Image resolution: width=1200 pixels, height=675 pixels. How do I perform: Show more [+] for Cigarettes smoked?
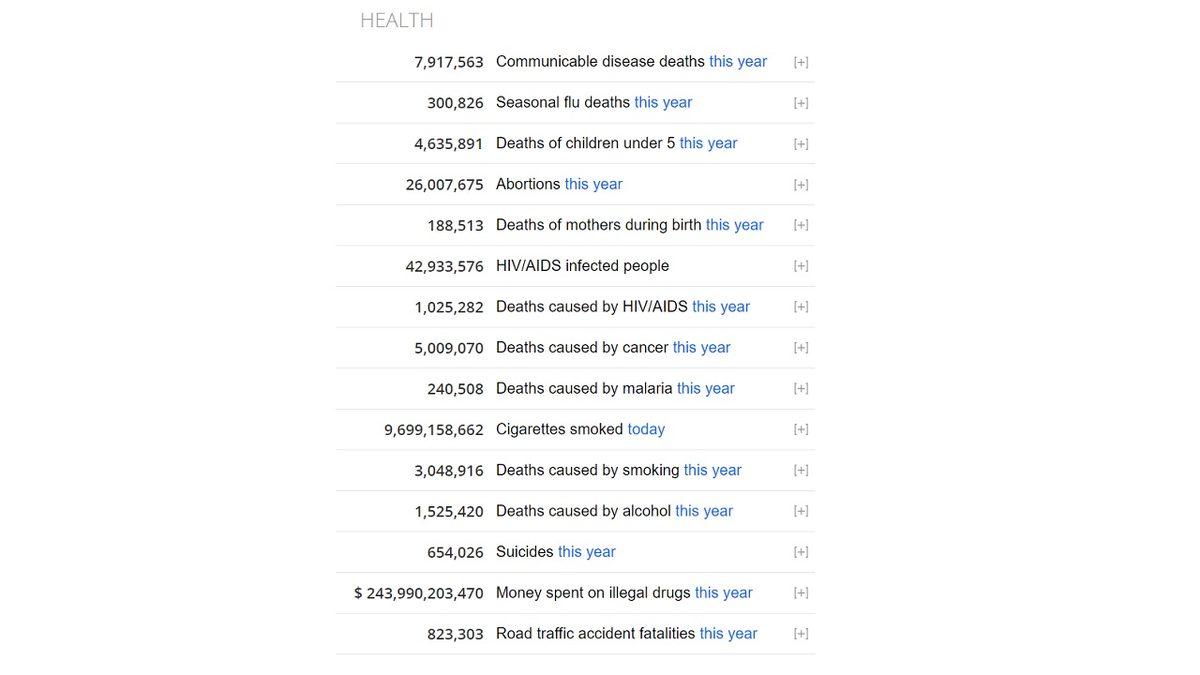click(x=801, y=430)
